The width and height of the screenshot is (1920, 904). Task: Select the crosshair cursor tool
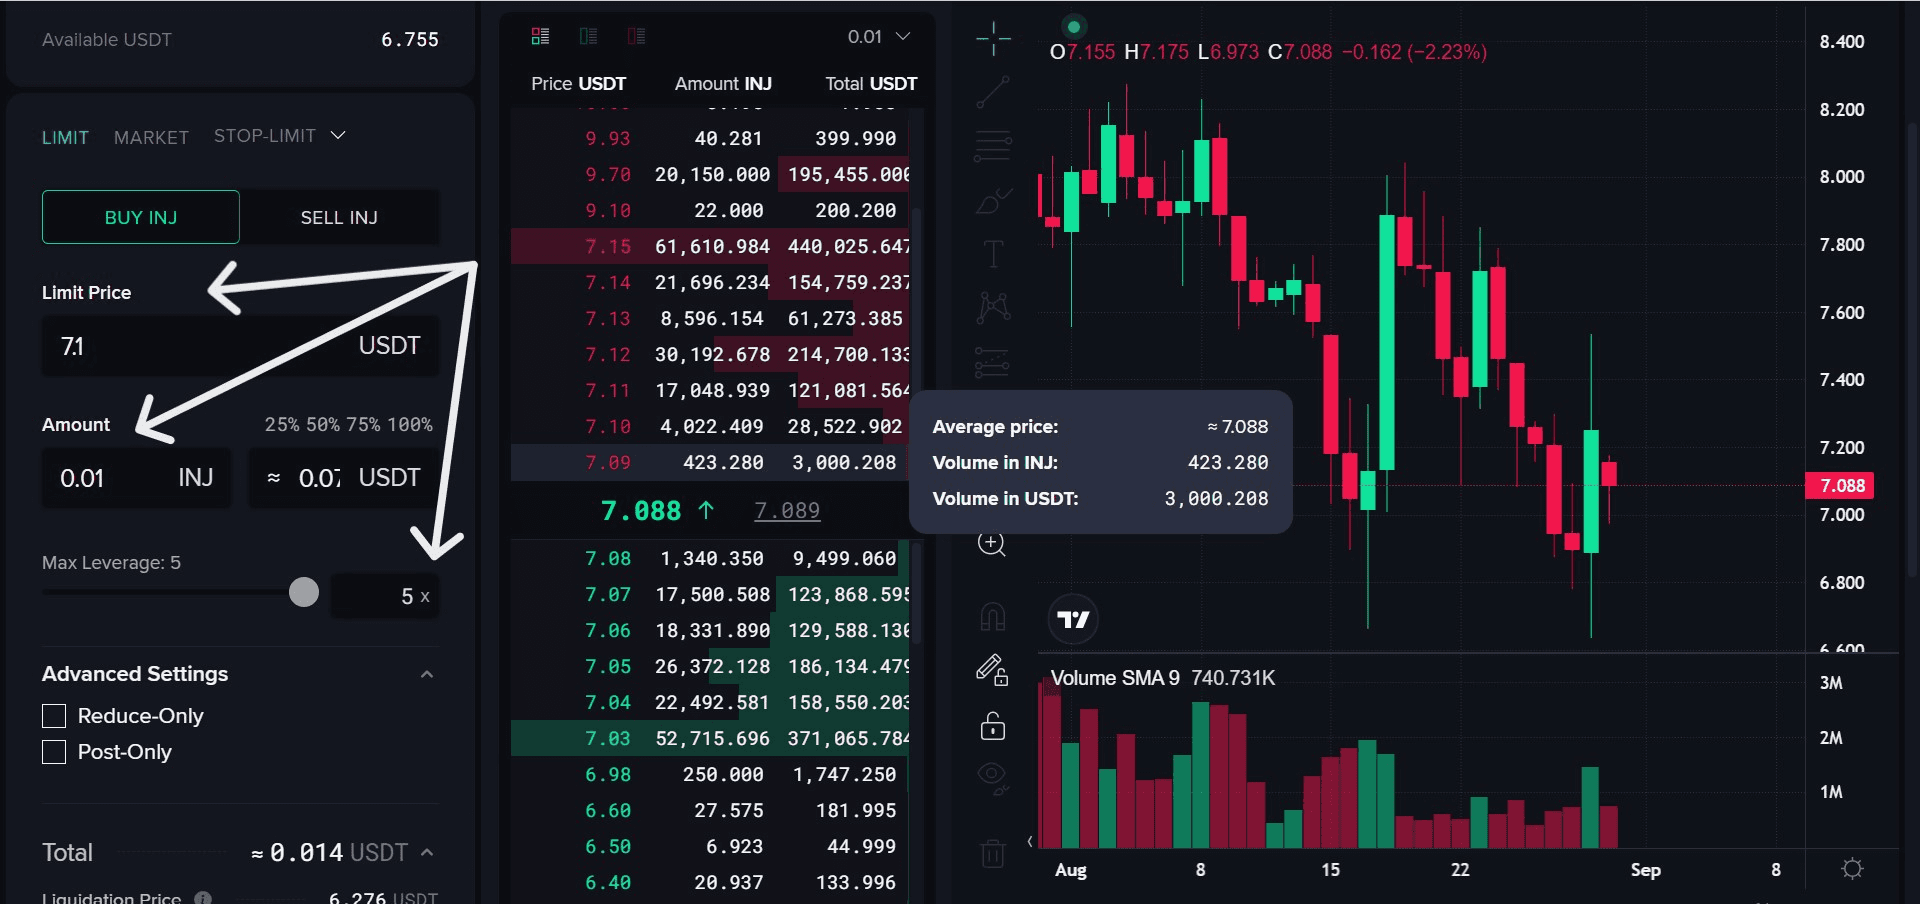[993, 39]
